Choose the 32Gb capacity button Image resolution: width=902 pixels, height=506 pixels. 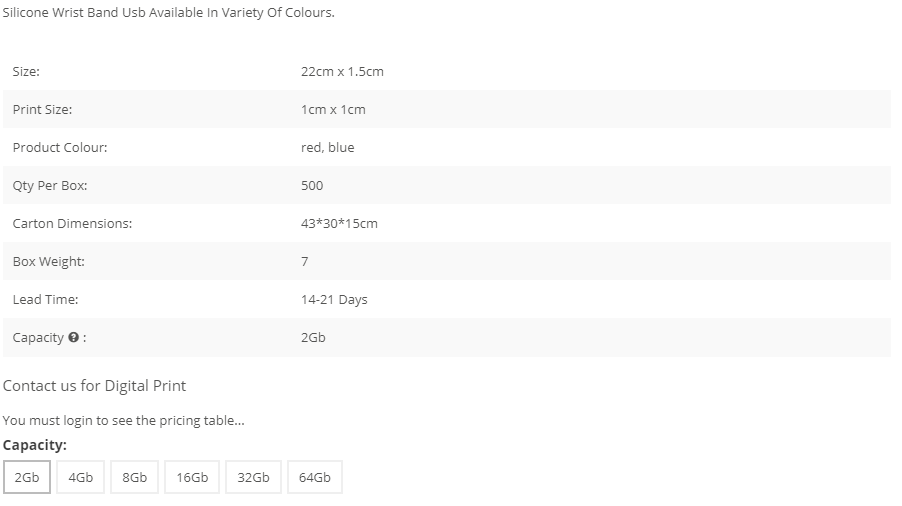[x=253, y=477]
